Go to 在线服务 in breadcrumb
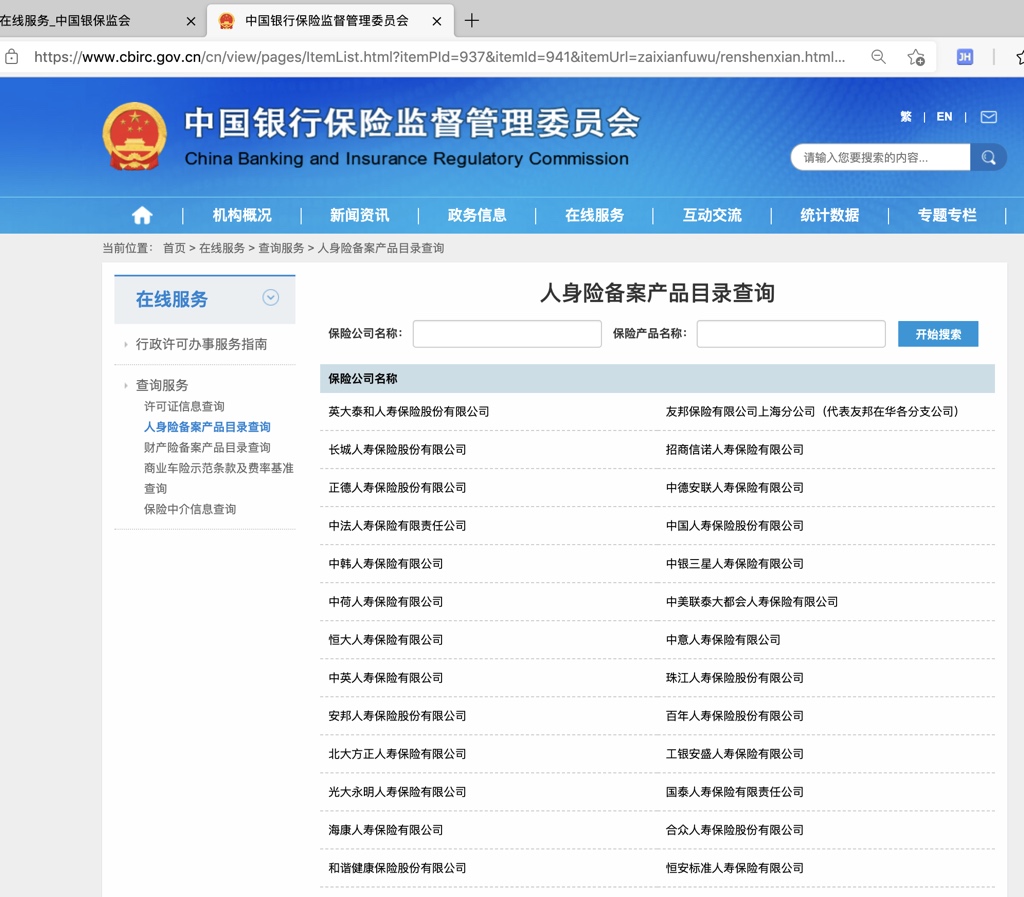 222,248
